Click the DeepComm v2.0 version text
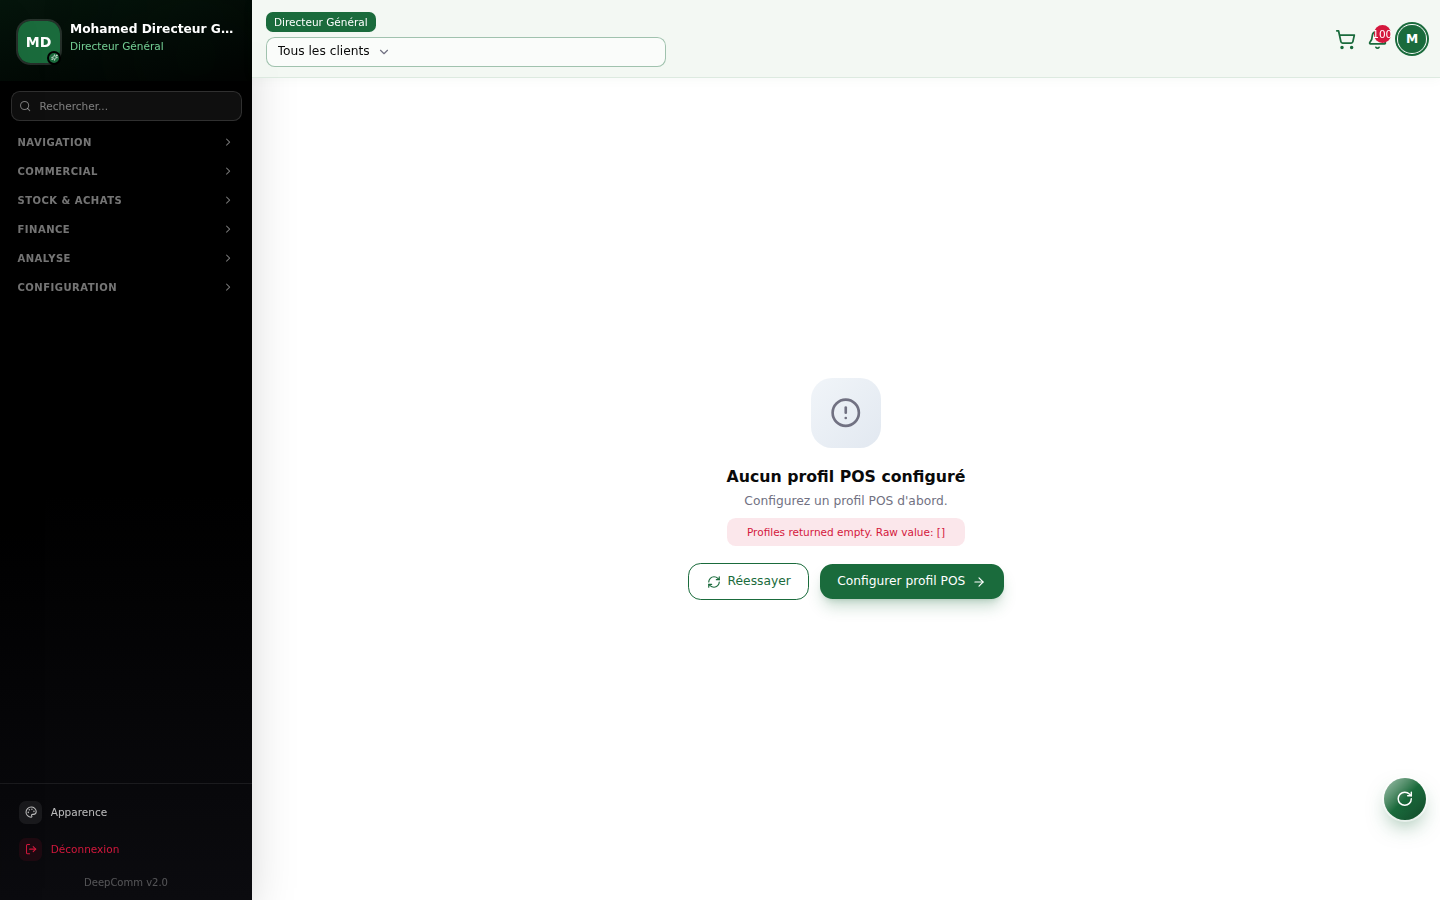Image resolution: width=1440 pixels, height=900 pixels. (126, 882)
